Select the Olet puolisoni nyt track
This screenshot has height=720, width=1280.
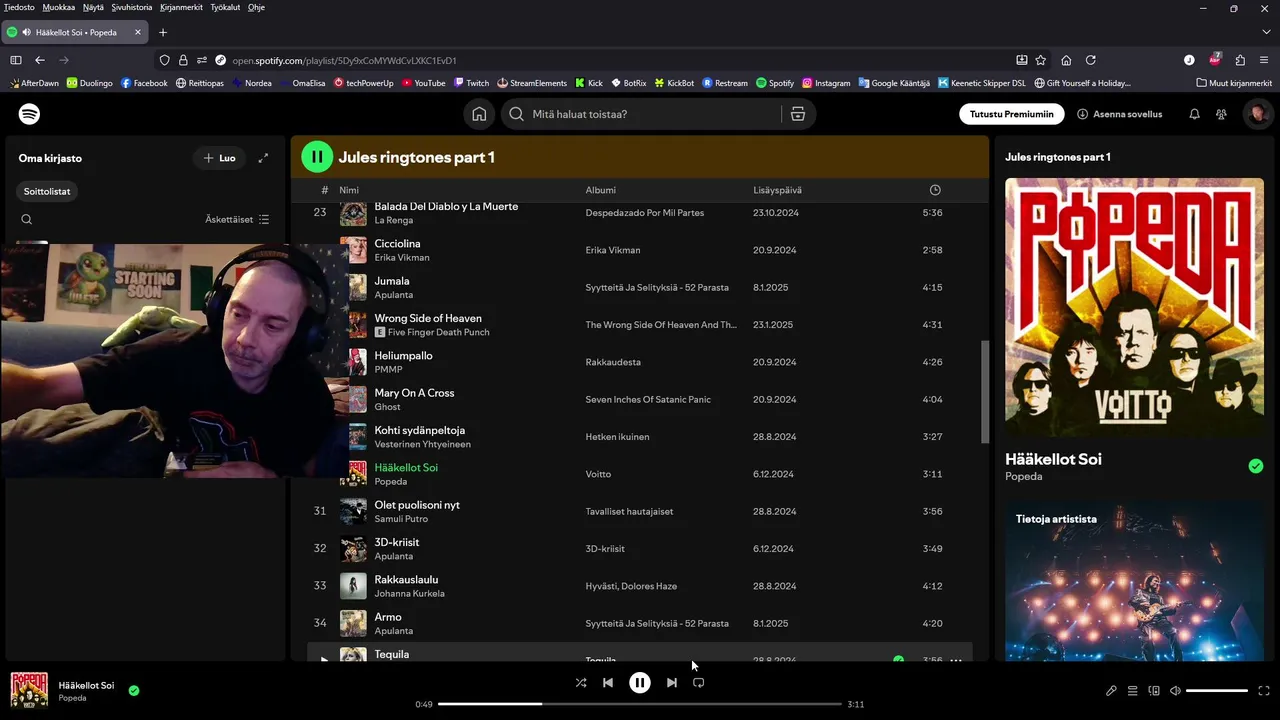tap(417, 505)
